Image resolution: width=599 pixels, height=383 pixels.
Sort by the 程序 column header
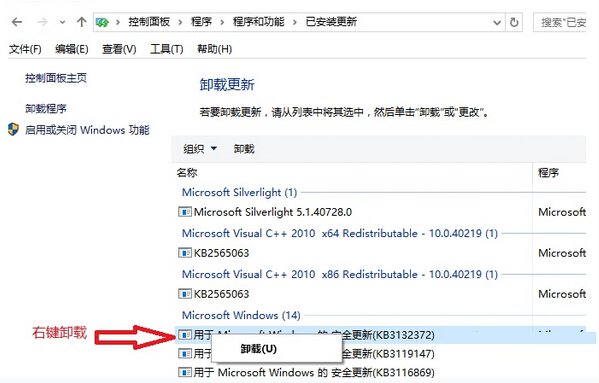pyautogui.click(x=549, y=173)
